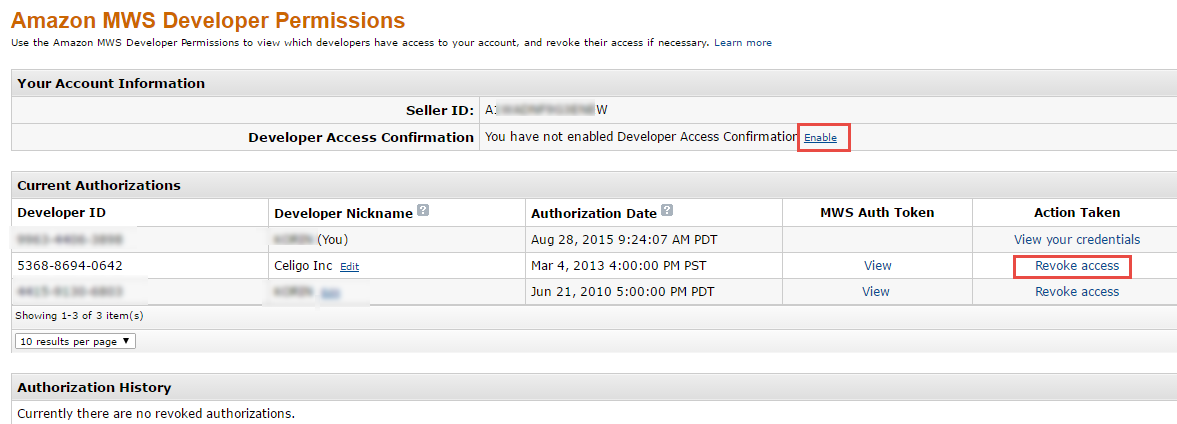Viewport: 1177px width, 424px height.
Task: Click the Authorization Date column header
Action: click(593, 213)
